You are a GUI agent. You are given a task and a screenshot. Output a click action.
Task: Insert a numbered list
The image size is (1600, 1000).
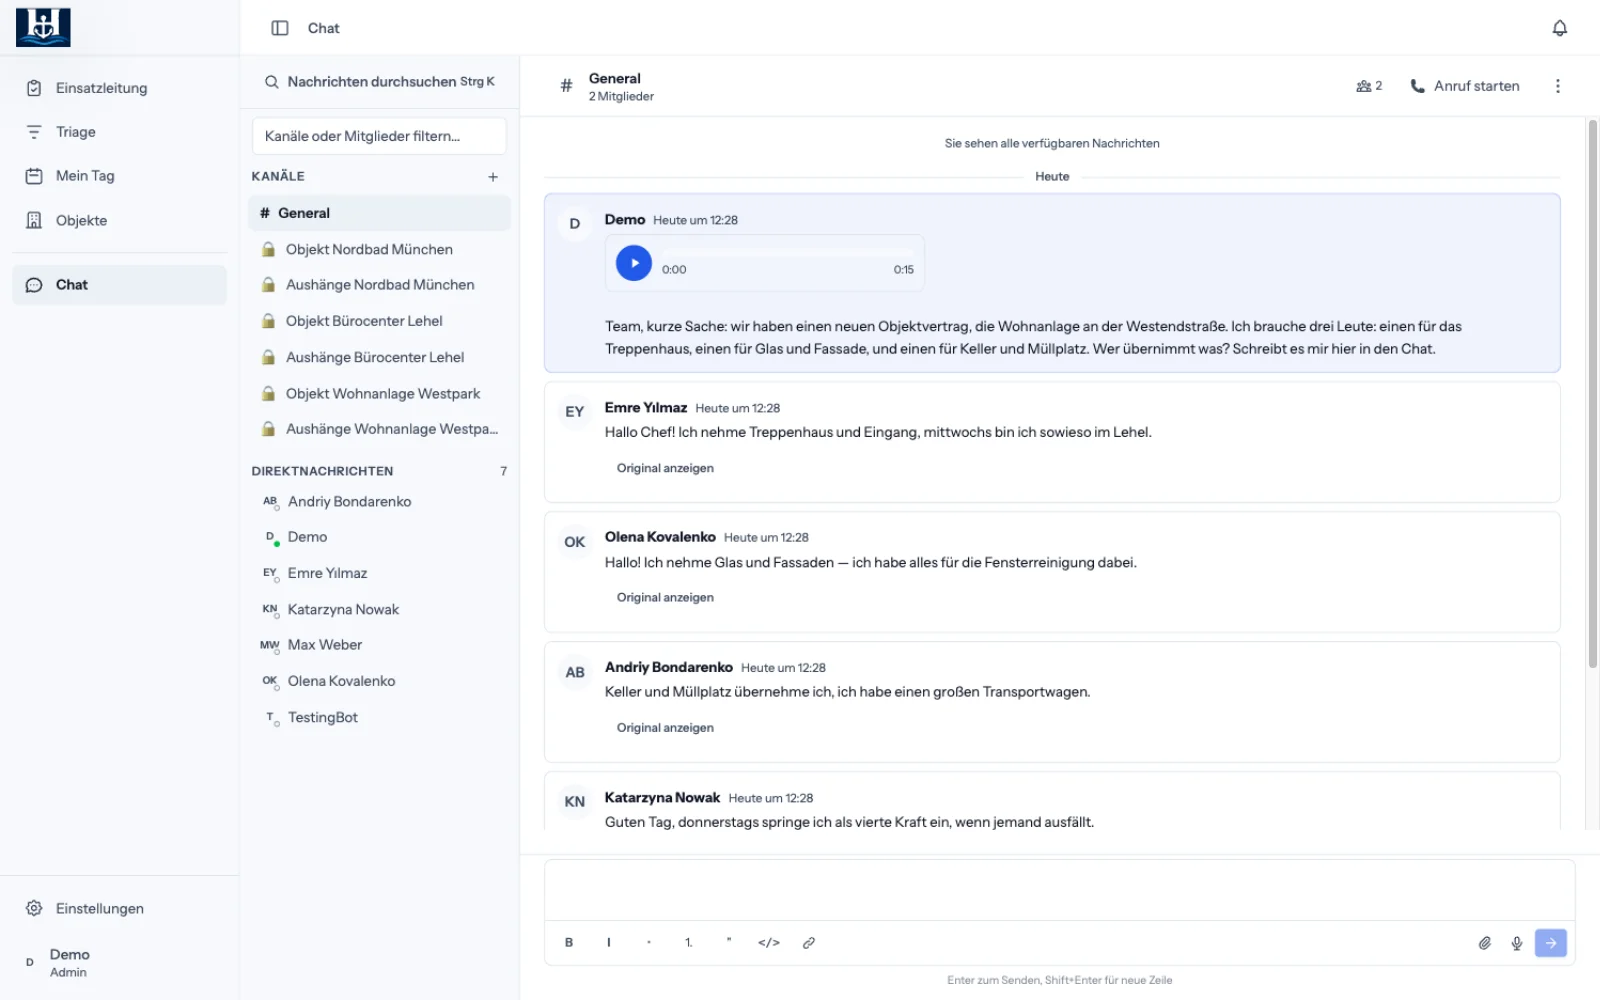pos(689,943)
